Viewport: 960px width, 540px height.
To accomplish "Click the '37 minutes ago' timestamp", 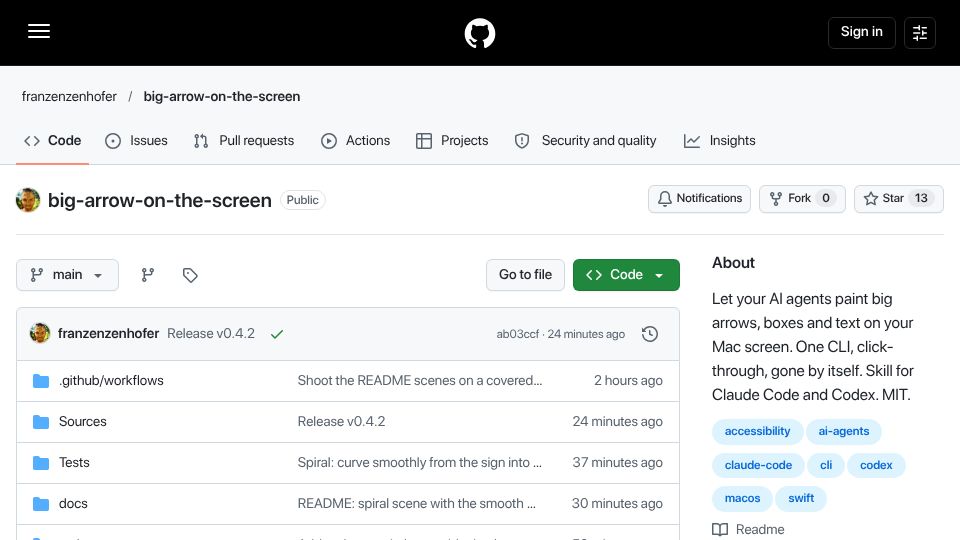I will point(617,463).
